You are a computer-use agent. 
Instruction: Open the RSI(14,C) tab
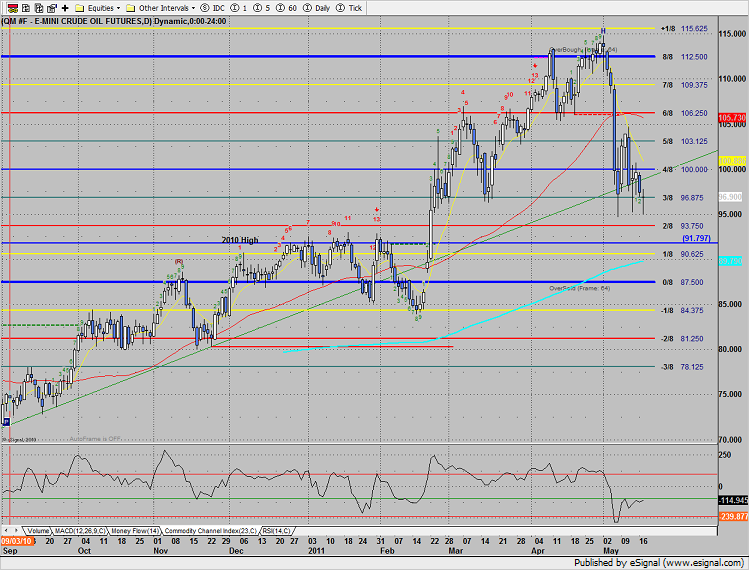click(276, 530)
